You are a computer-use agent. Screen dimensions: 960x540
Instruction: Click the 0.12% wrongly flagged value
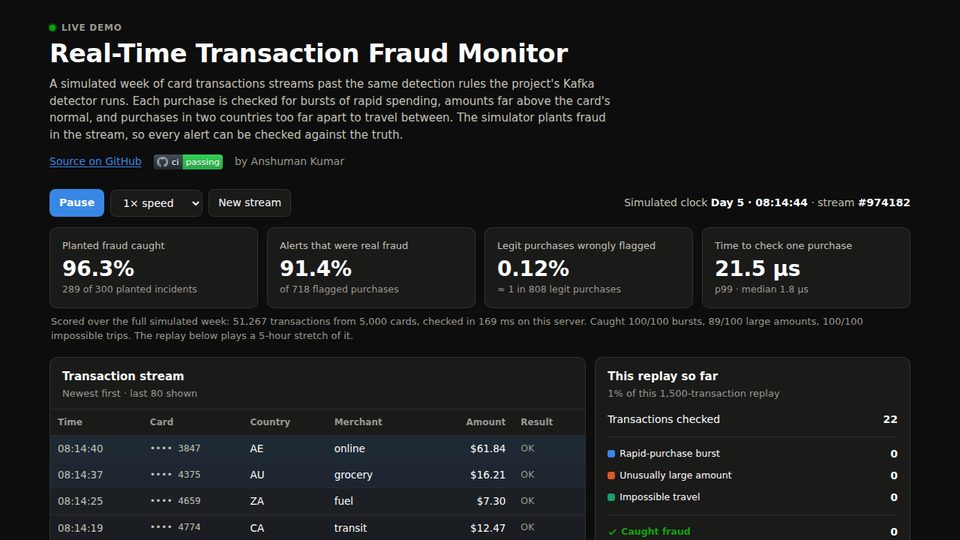tap(533, 269)
